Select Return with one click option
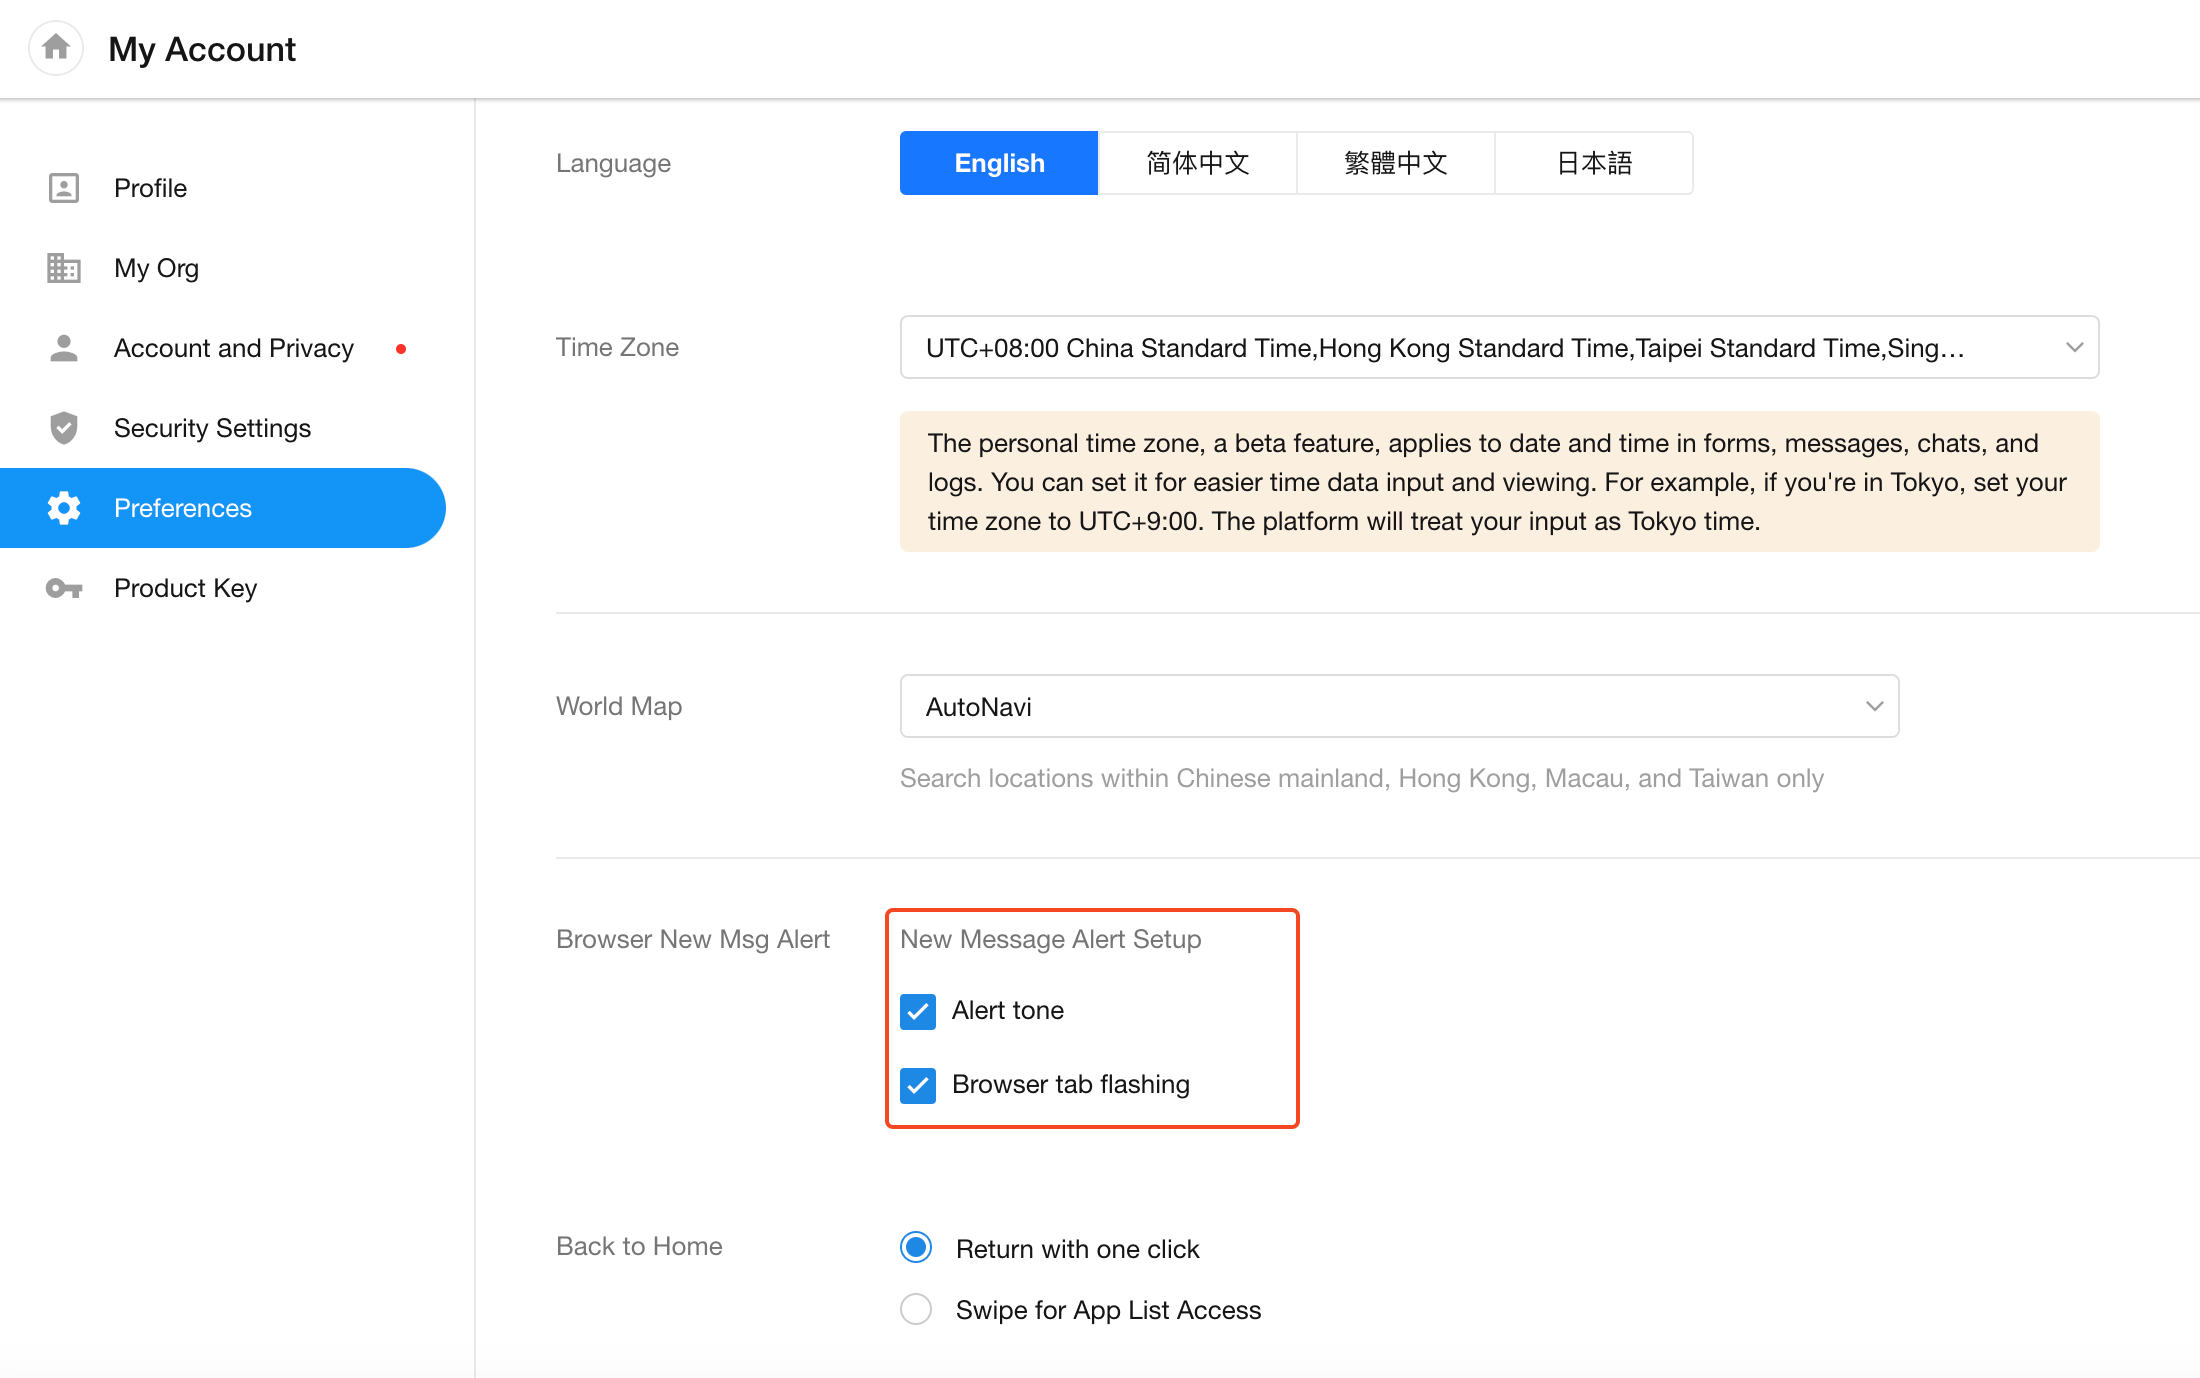The width and height of the screenshot is (2200, 1378). pos(916,1247)
